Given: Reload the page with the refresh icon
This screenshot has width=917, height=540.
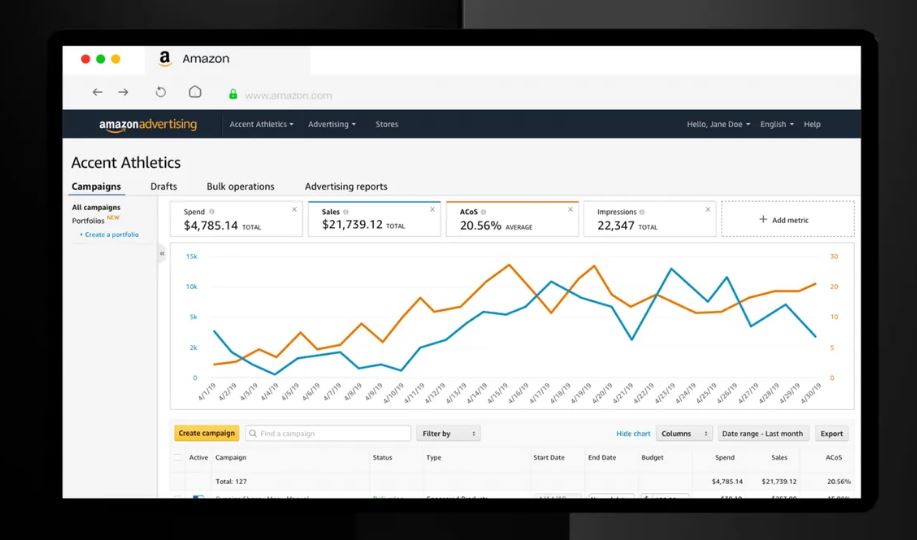Looking at the screenshot, I should [161, 92].
